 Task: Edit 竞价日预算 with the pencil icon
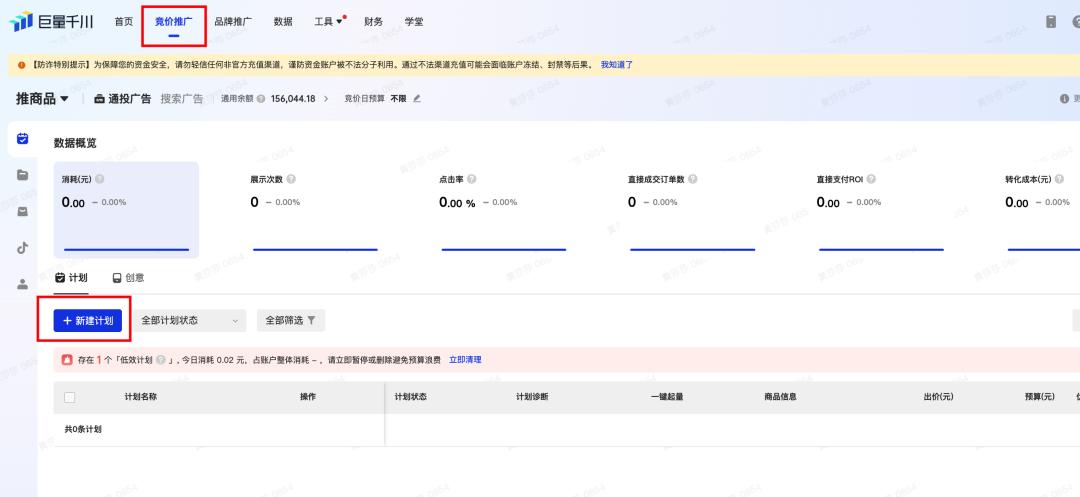coord(417,98)
